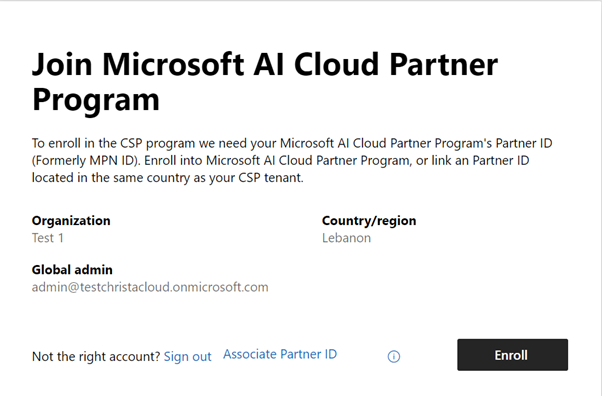Sign out of the current account

[187, 356]
